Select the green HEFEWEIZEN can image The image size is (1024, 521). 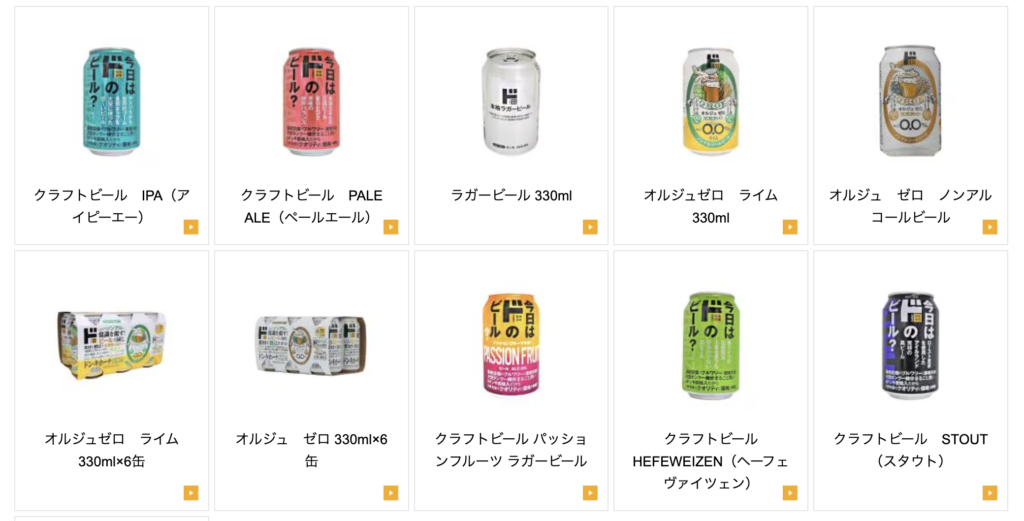click(711, 345)
